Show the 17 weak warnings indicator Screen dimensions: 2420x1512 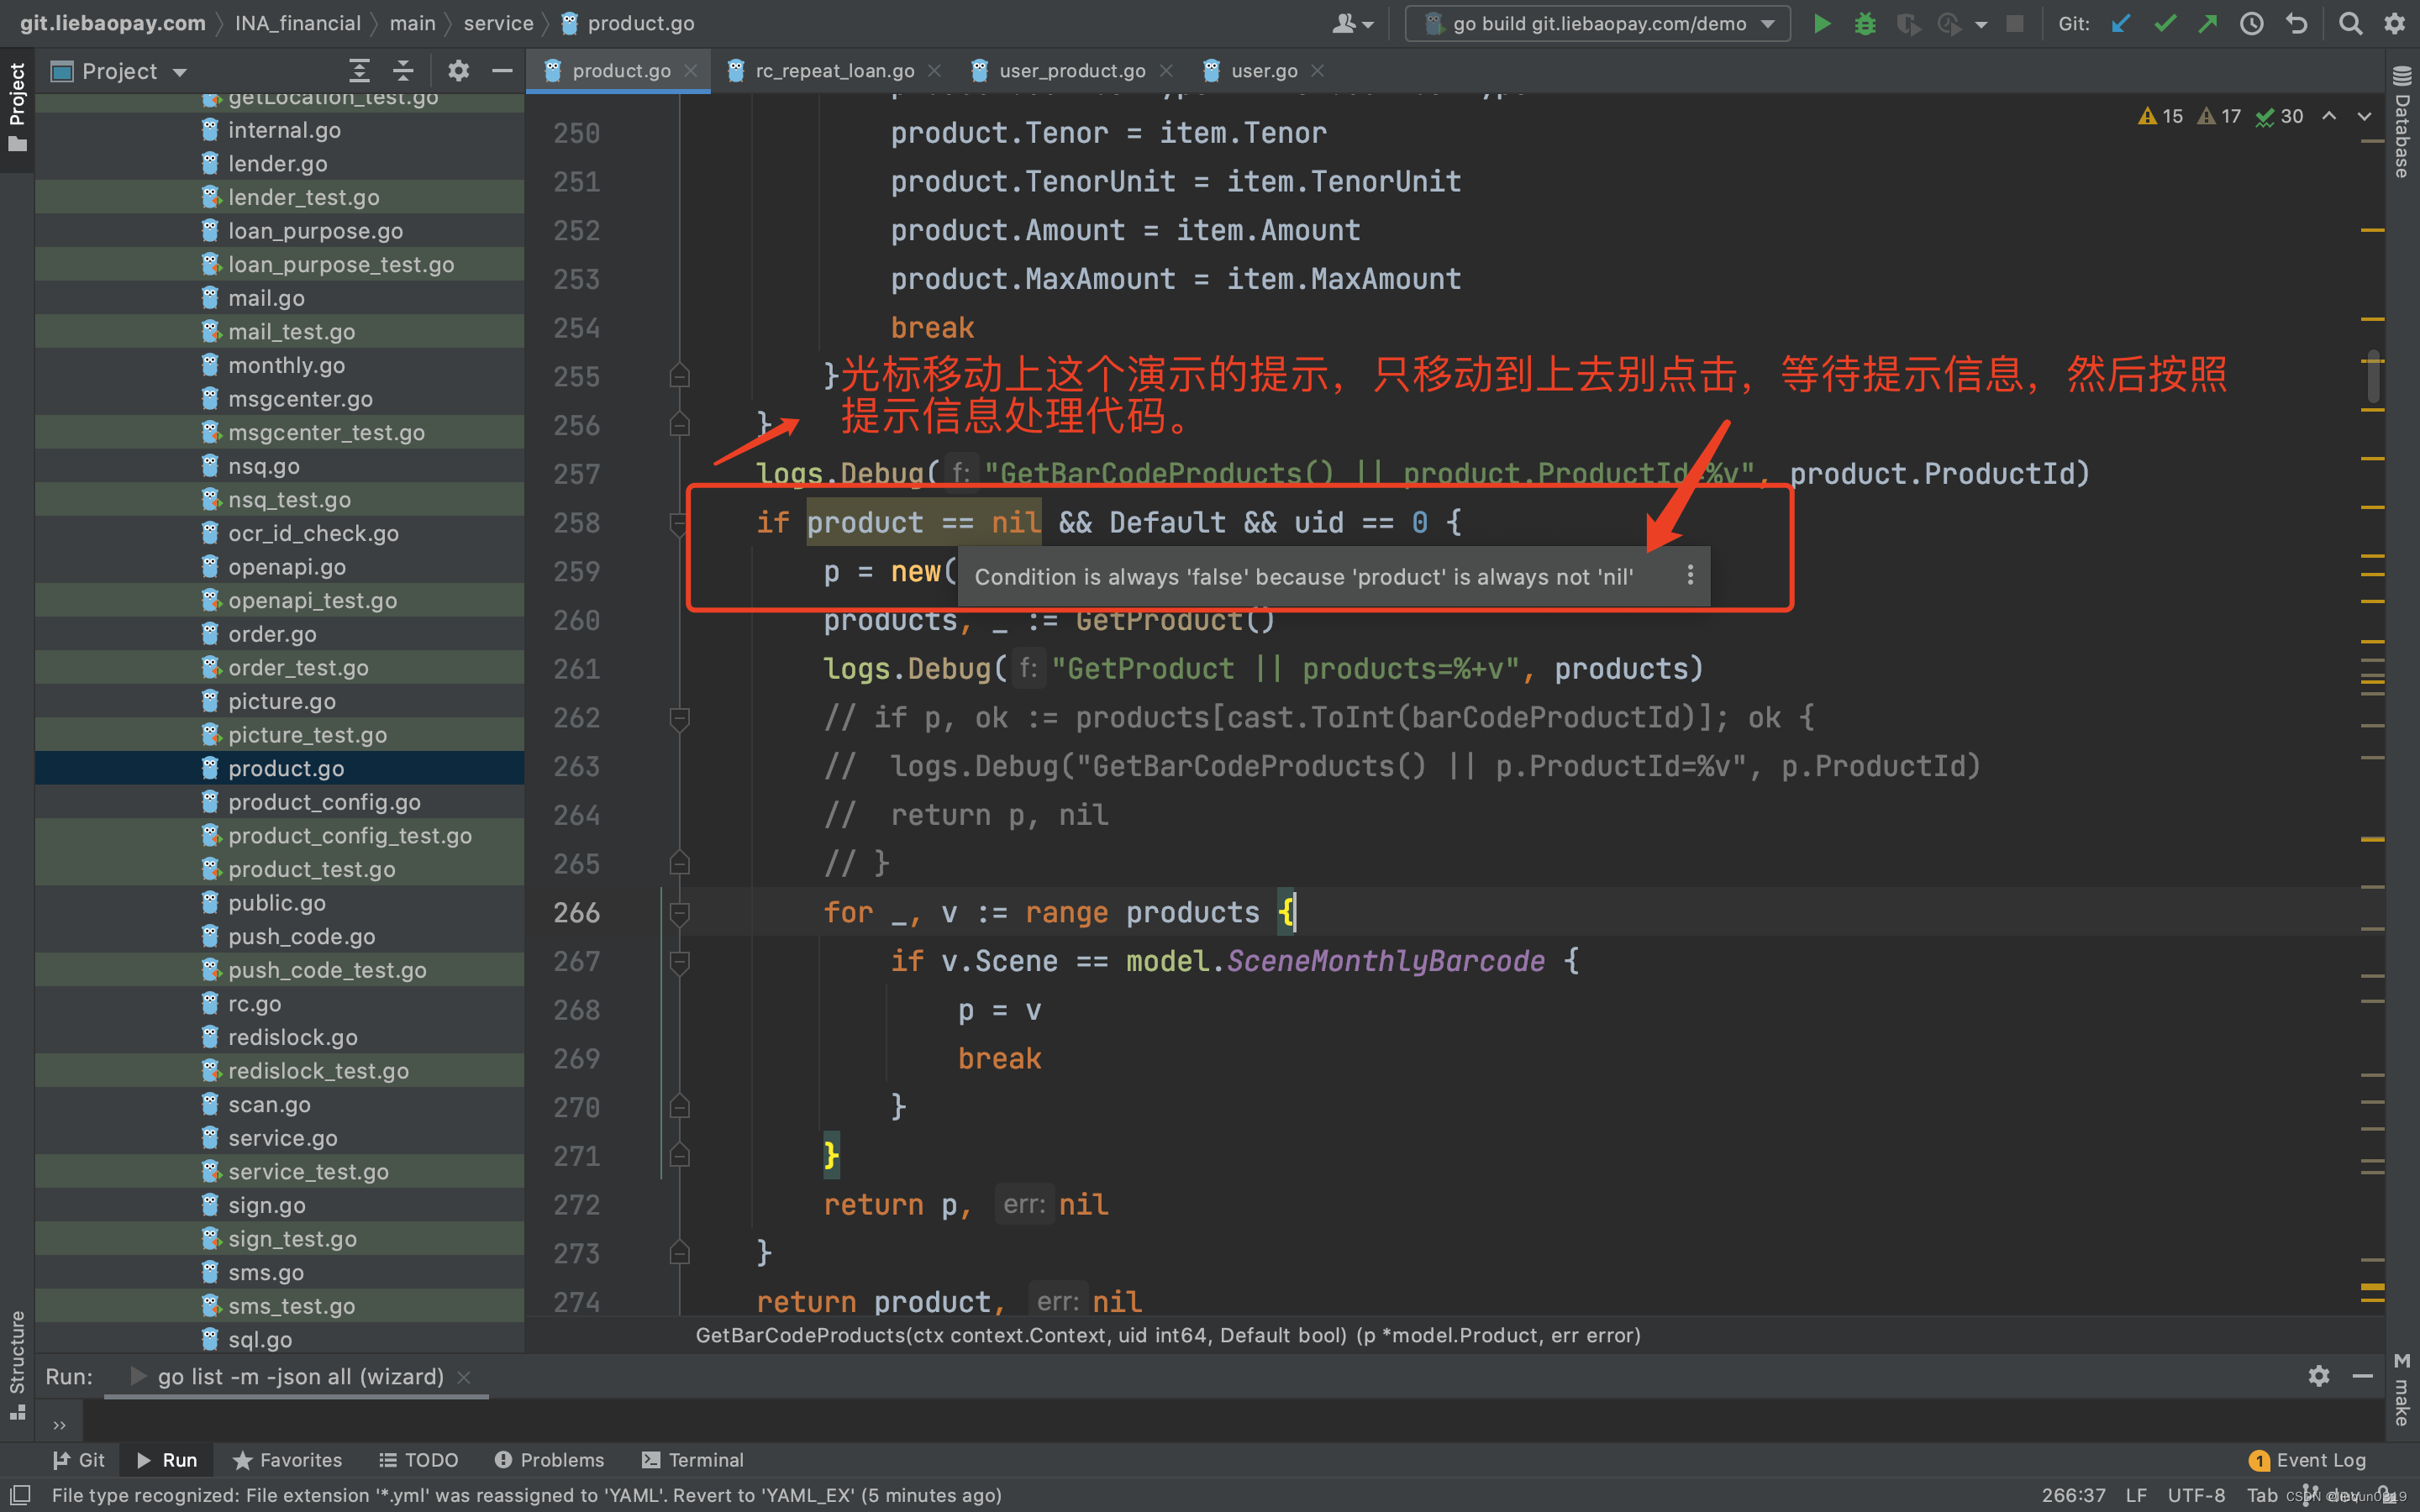click(x=2219, y=116)
